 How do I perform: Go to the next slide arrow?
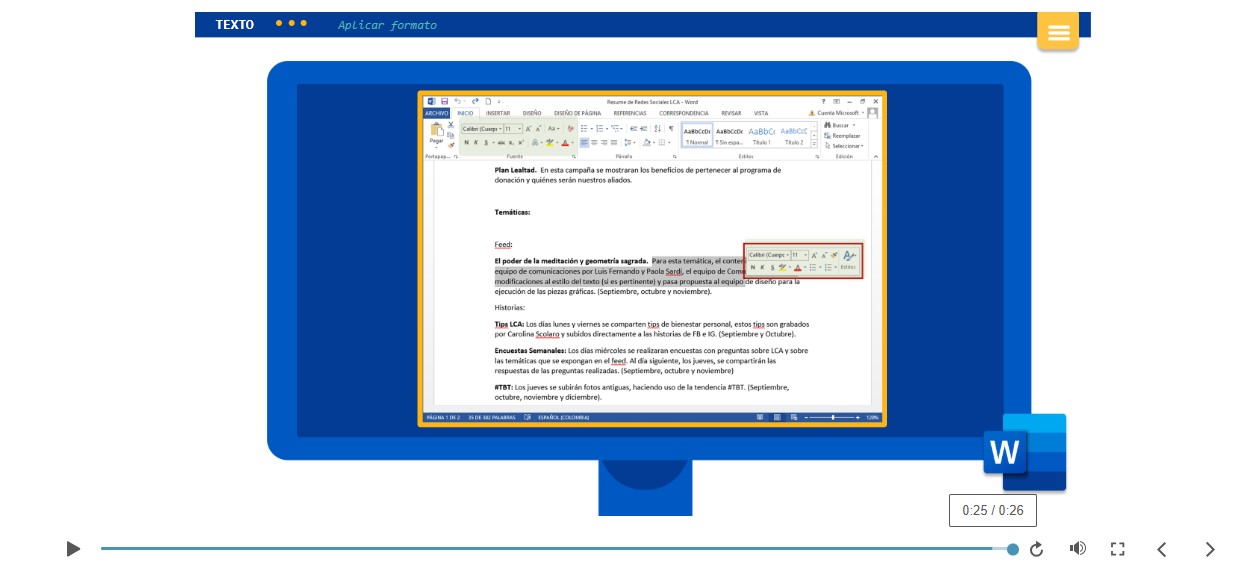(x=1209, y=549)
